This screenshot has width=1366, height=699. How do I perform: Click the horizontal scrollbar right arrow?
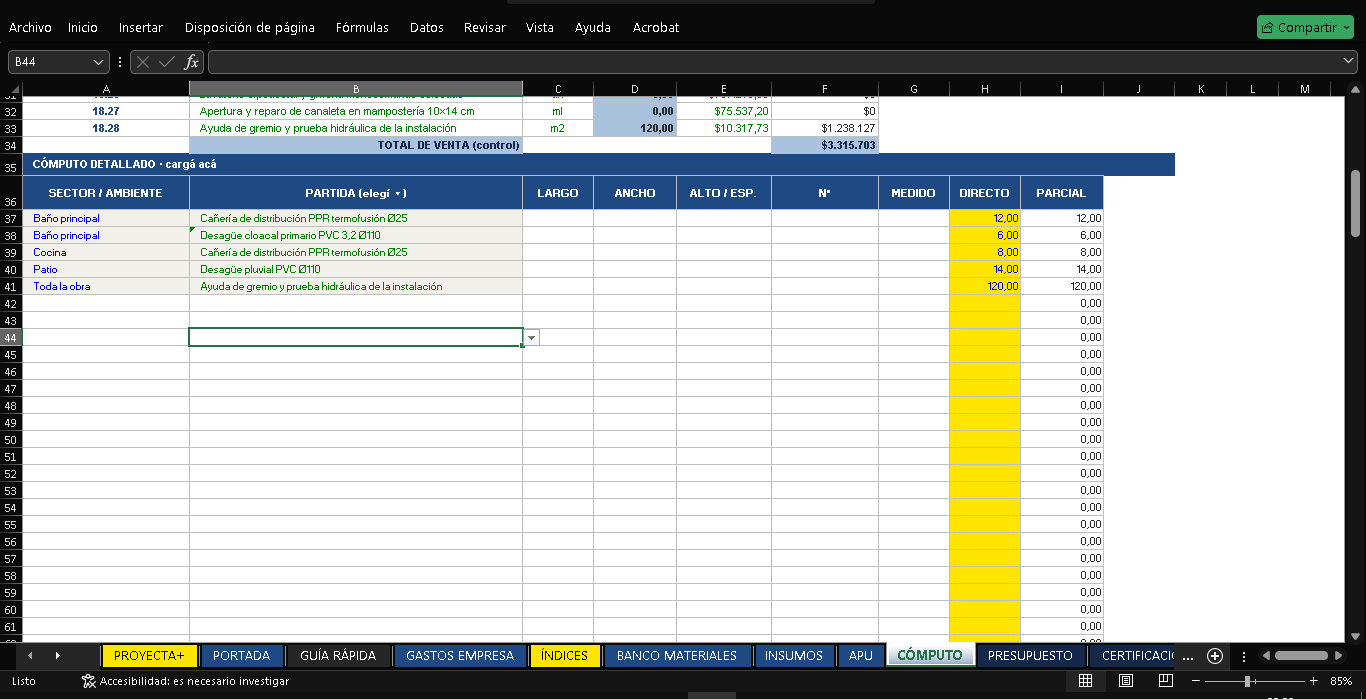[x=1339, y=656]
